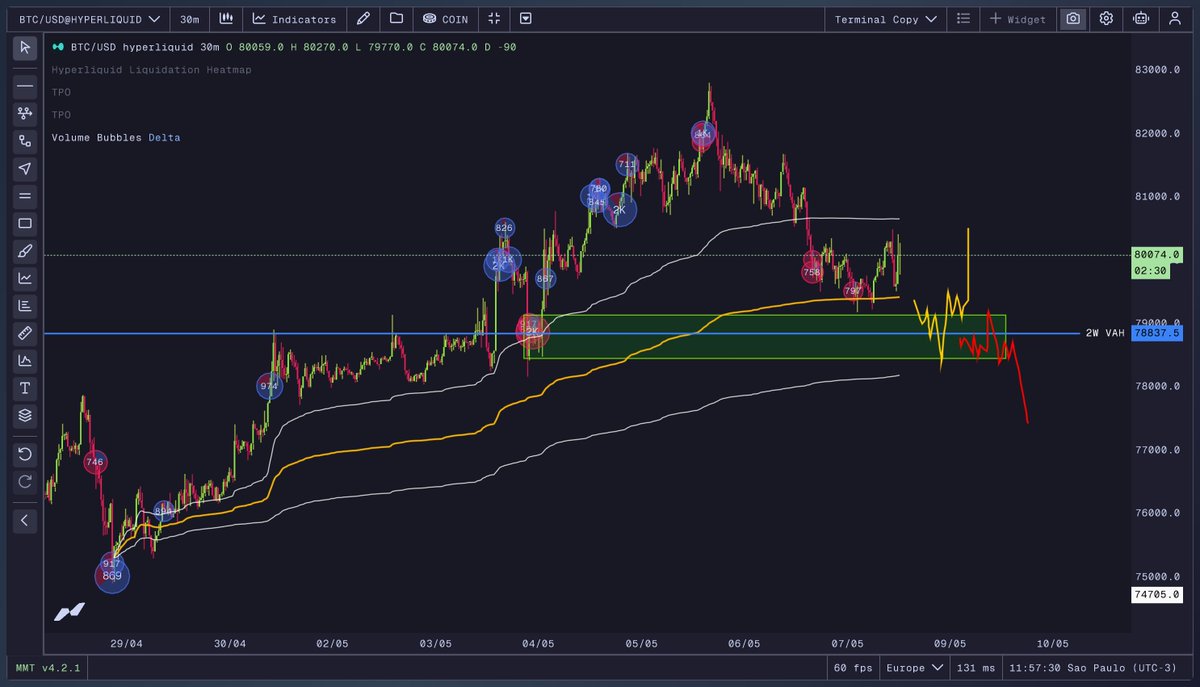This screenshot has height=687, width=1200.
Task: Select the green rectangle zone on chart
Action: click(x=764, y=337)
